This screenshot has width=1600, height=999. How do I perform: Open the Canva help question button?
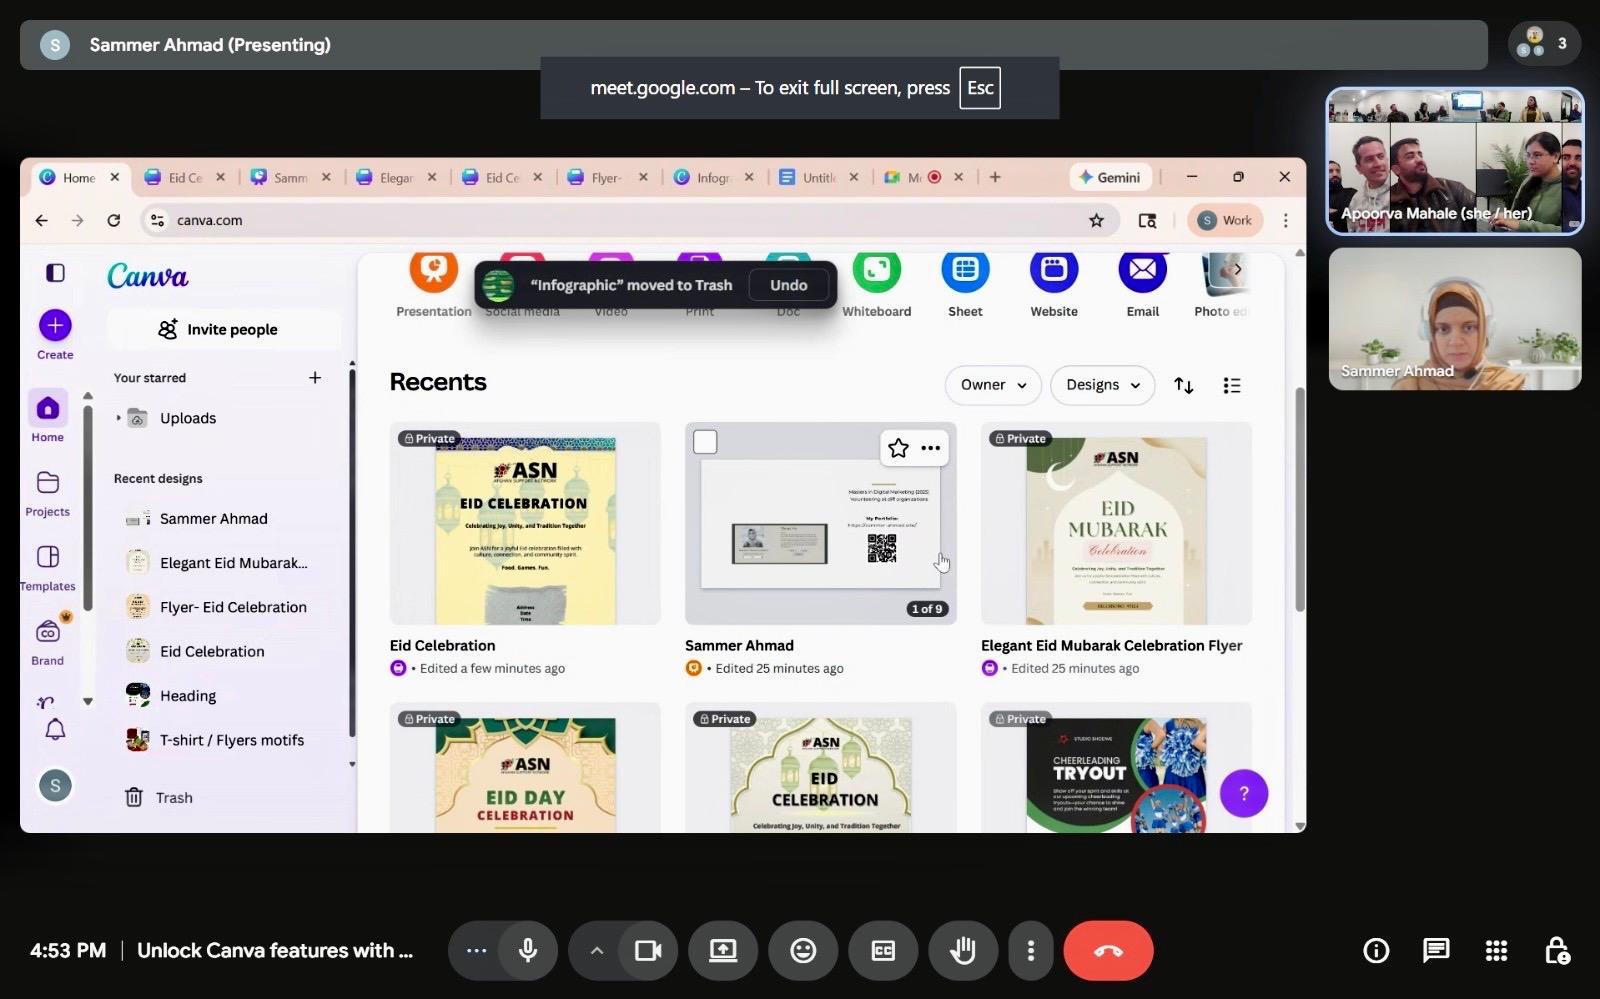[1244, 793]
